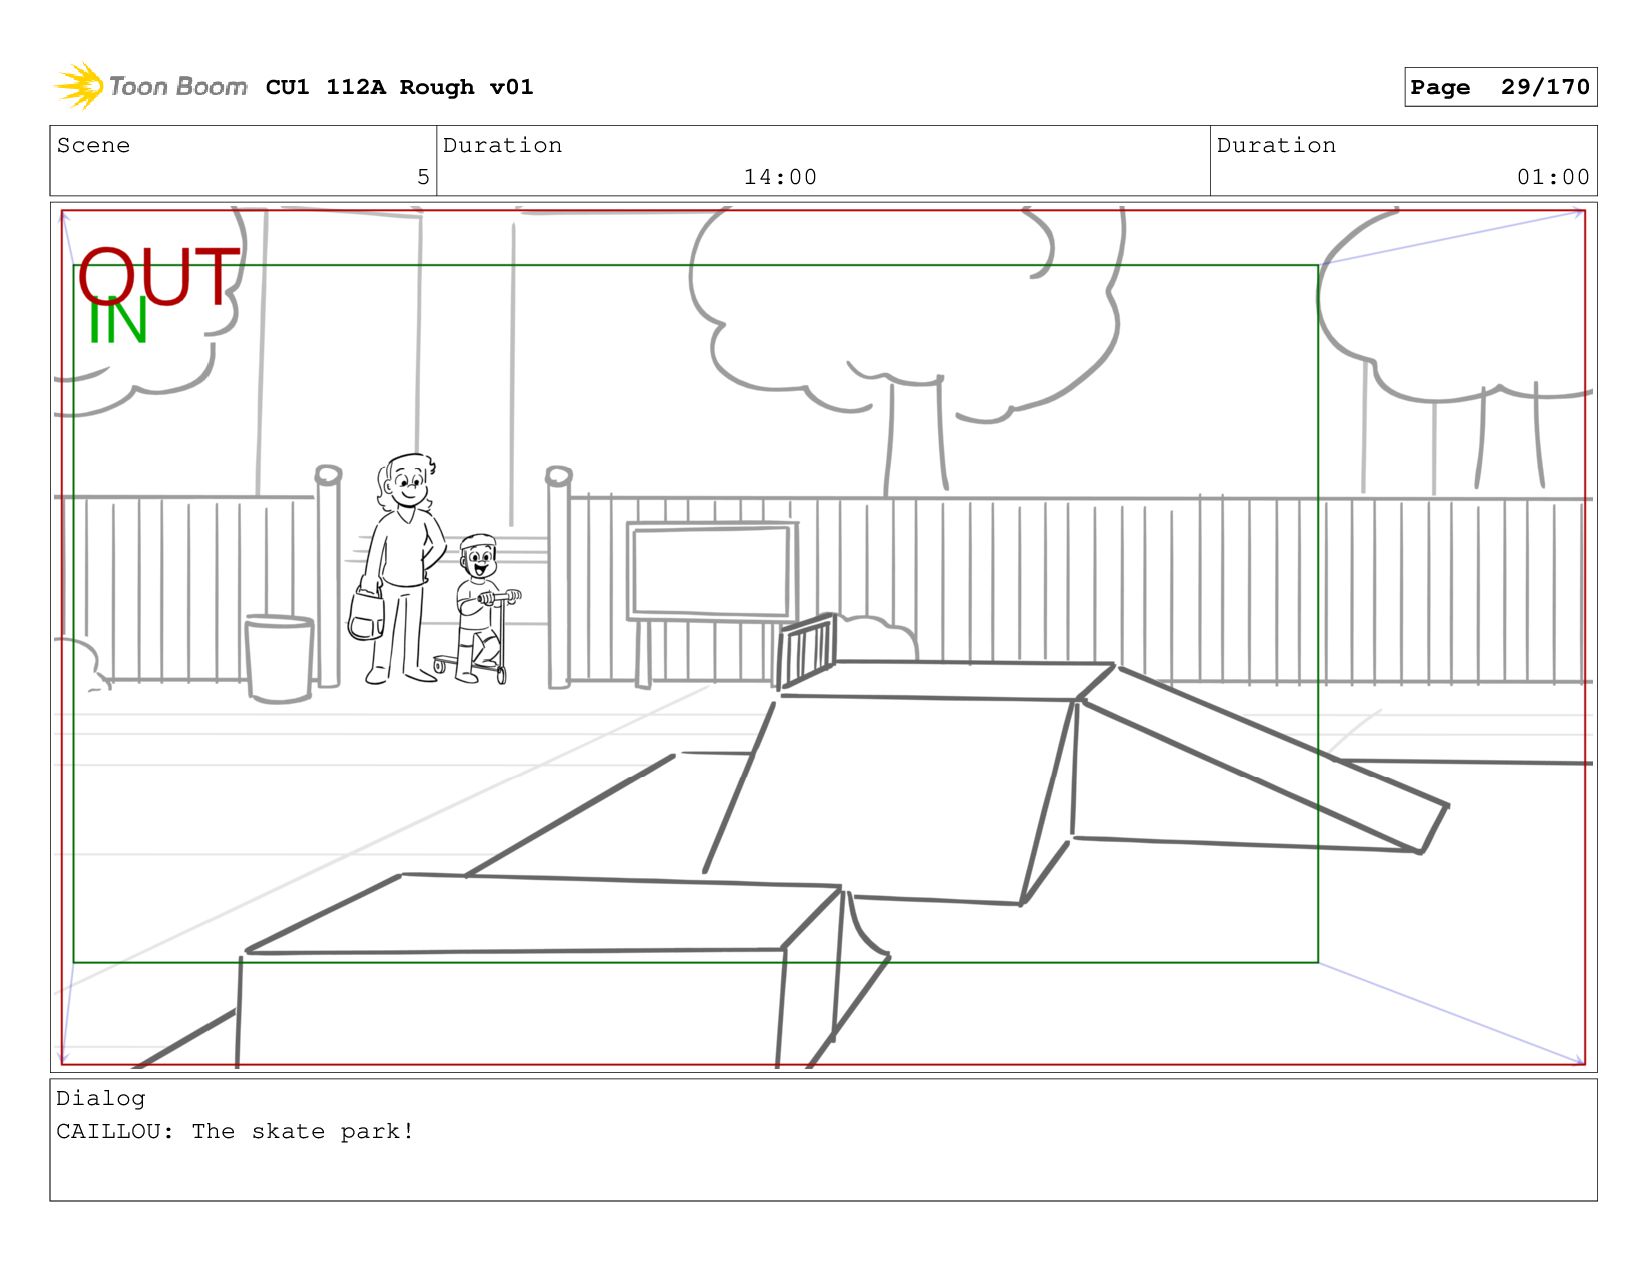Click the duration value '01:00'
The image size is (1648, 1276).
1553,177
